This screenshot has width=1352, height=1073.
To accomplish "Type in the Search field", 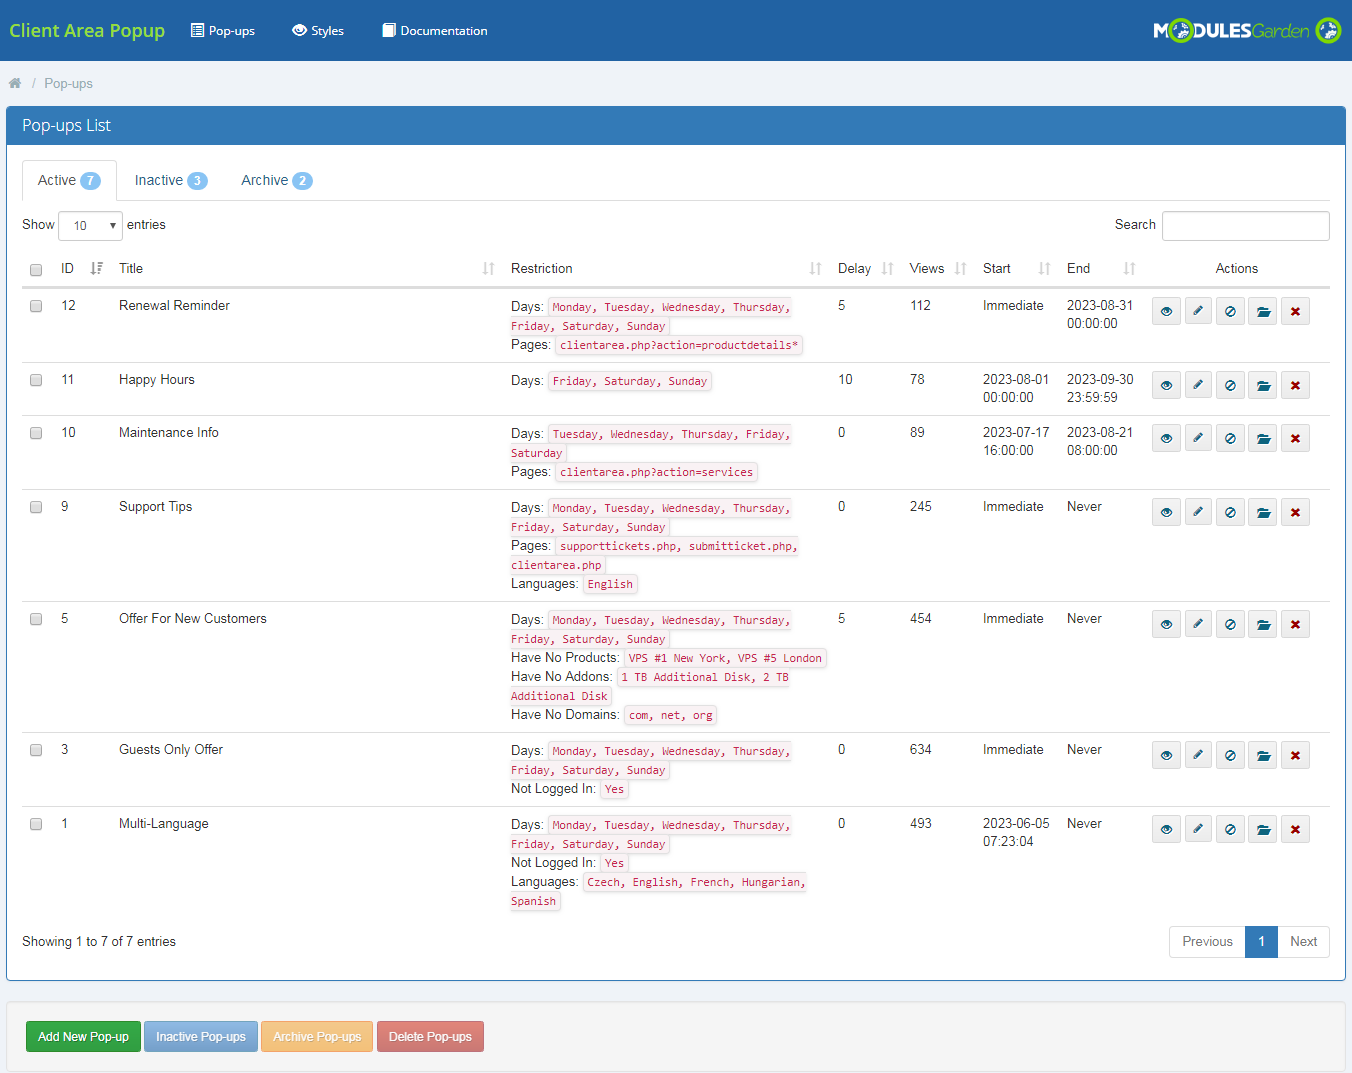I will tap(1245, 225).
